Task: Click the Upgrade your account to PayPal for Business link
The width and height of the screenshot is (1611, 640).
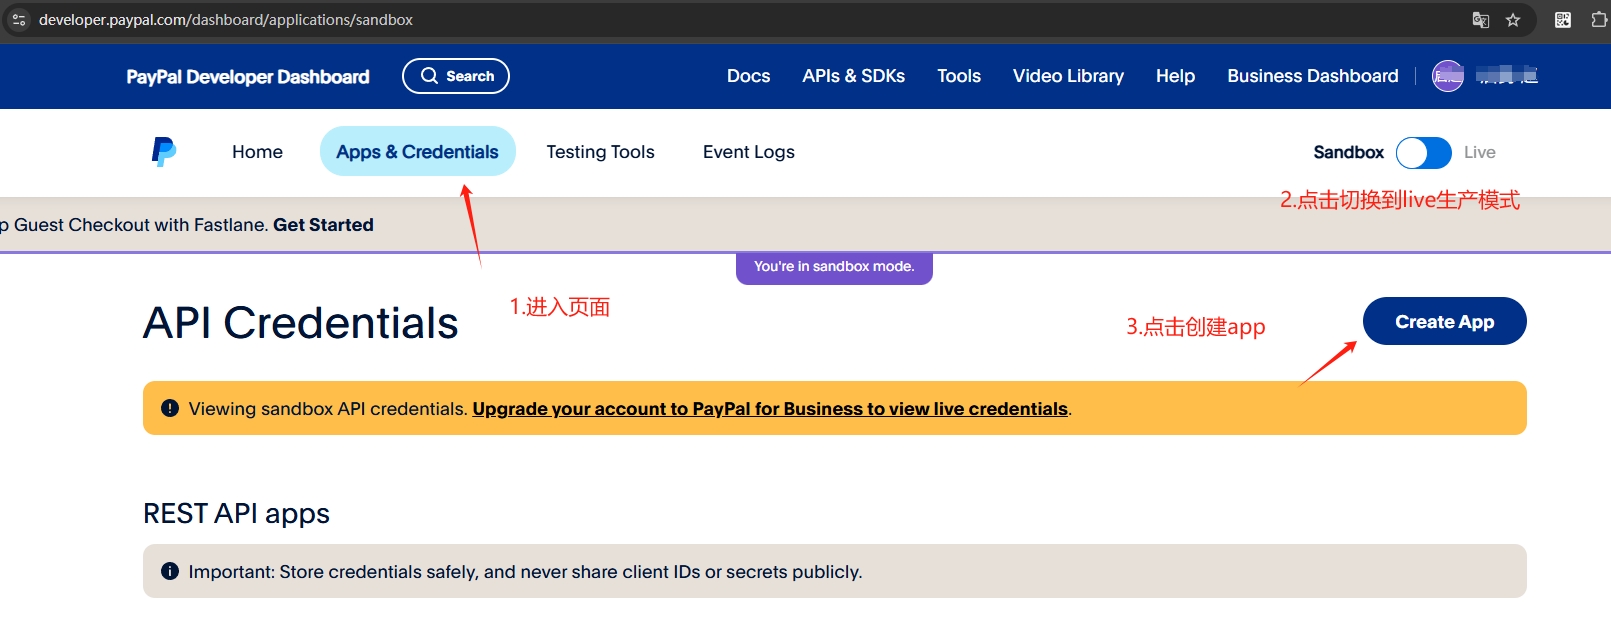Action: (x=769, y=409)
